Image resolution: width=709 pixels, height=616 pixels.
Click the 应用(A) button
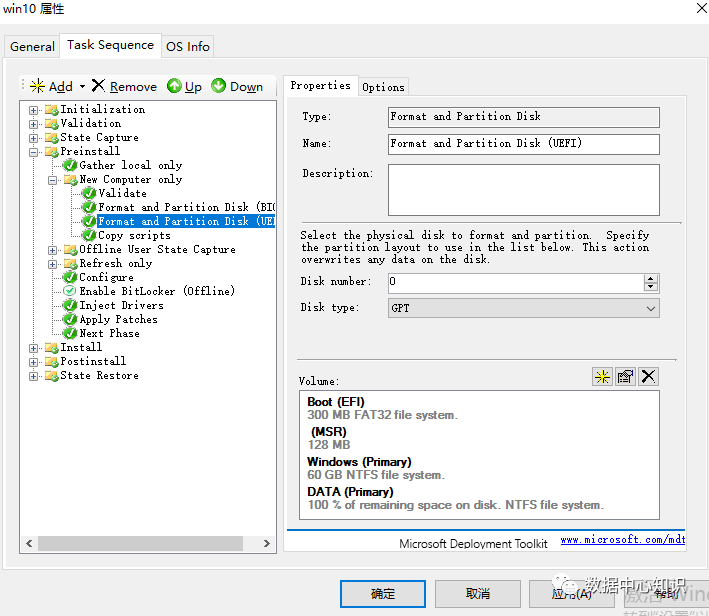point(572,594)
